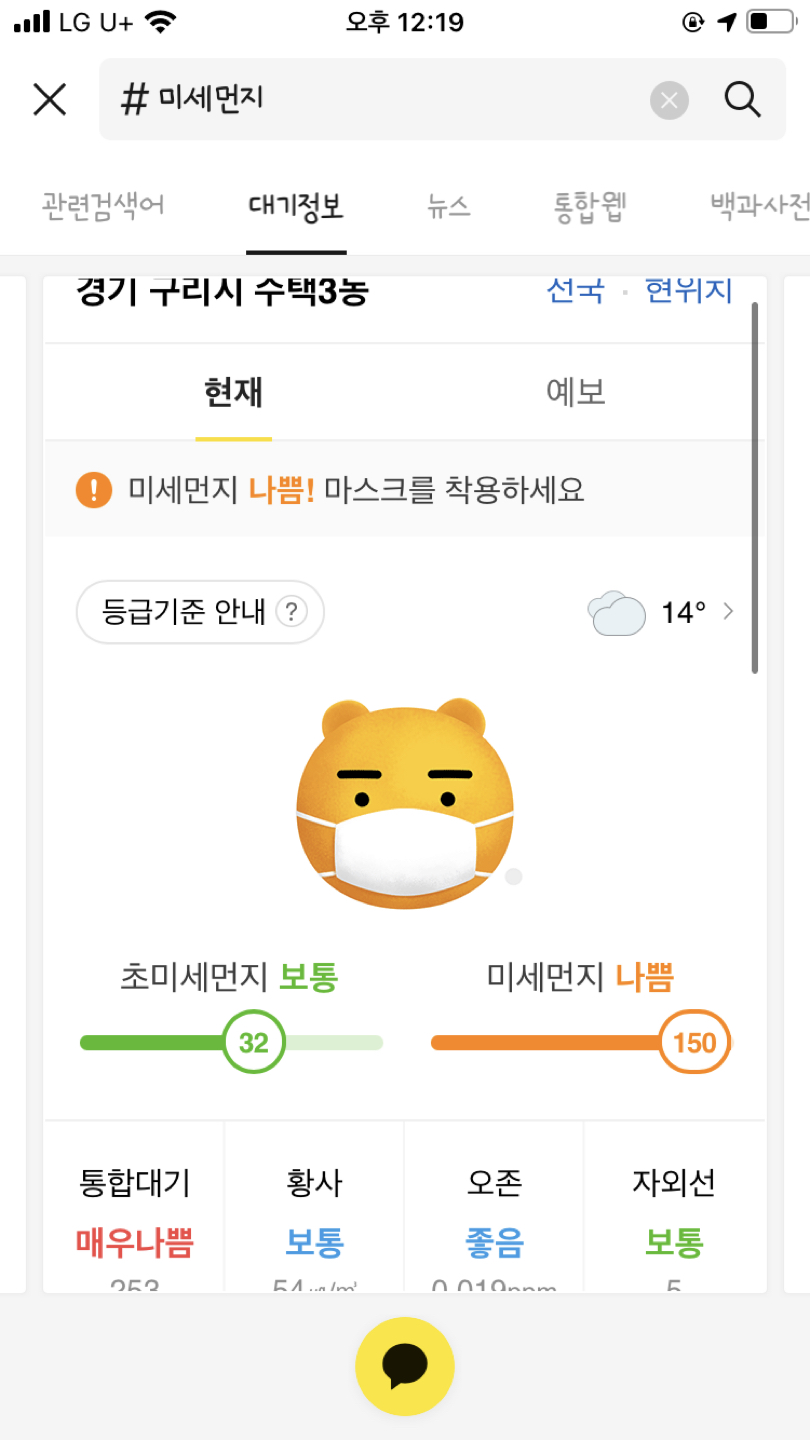Screen dimensions: 810x1440
Task: Open the 관련검색어 tab
Action: point(103,207)
